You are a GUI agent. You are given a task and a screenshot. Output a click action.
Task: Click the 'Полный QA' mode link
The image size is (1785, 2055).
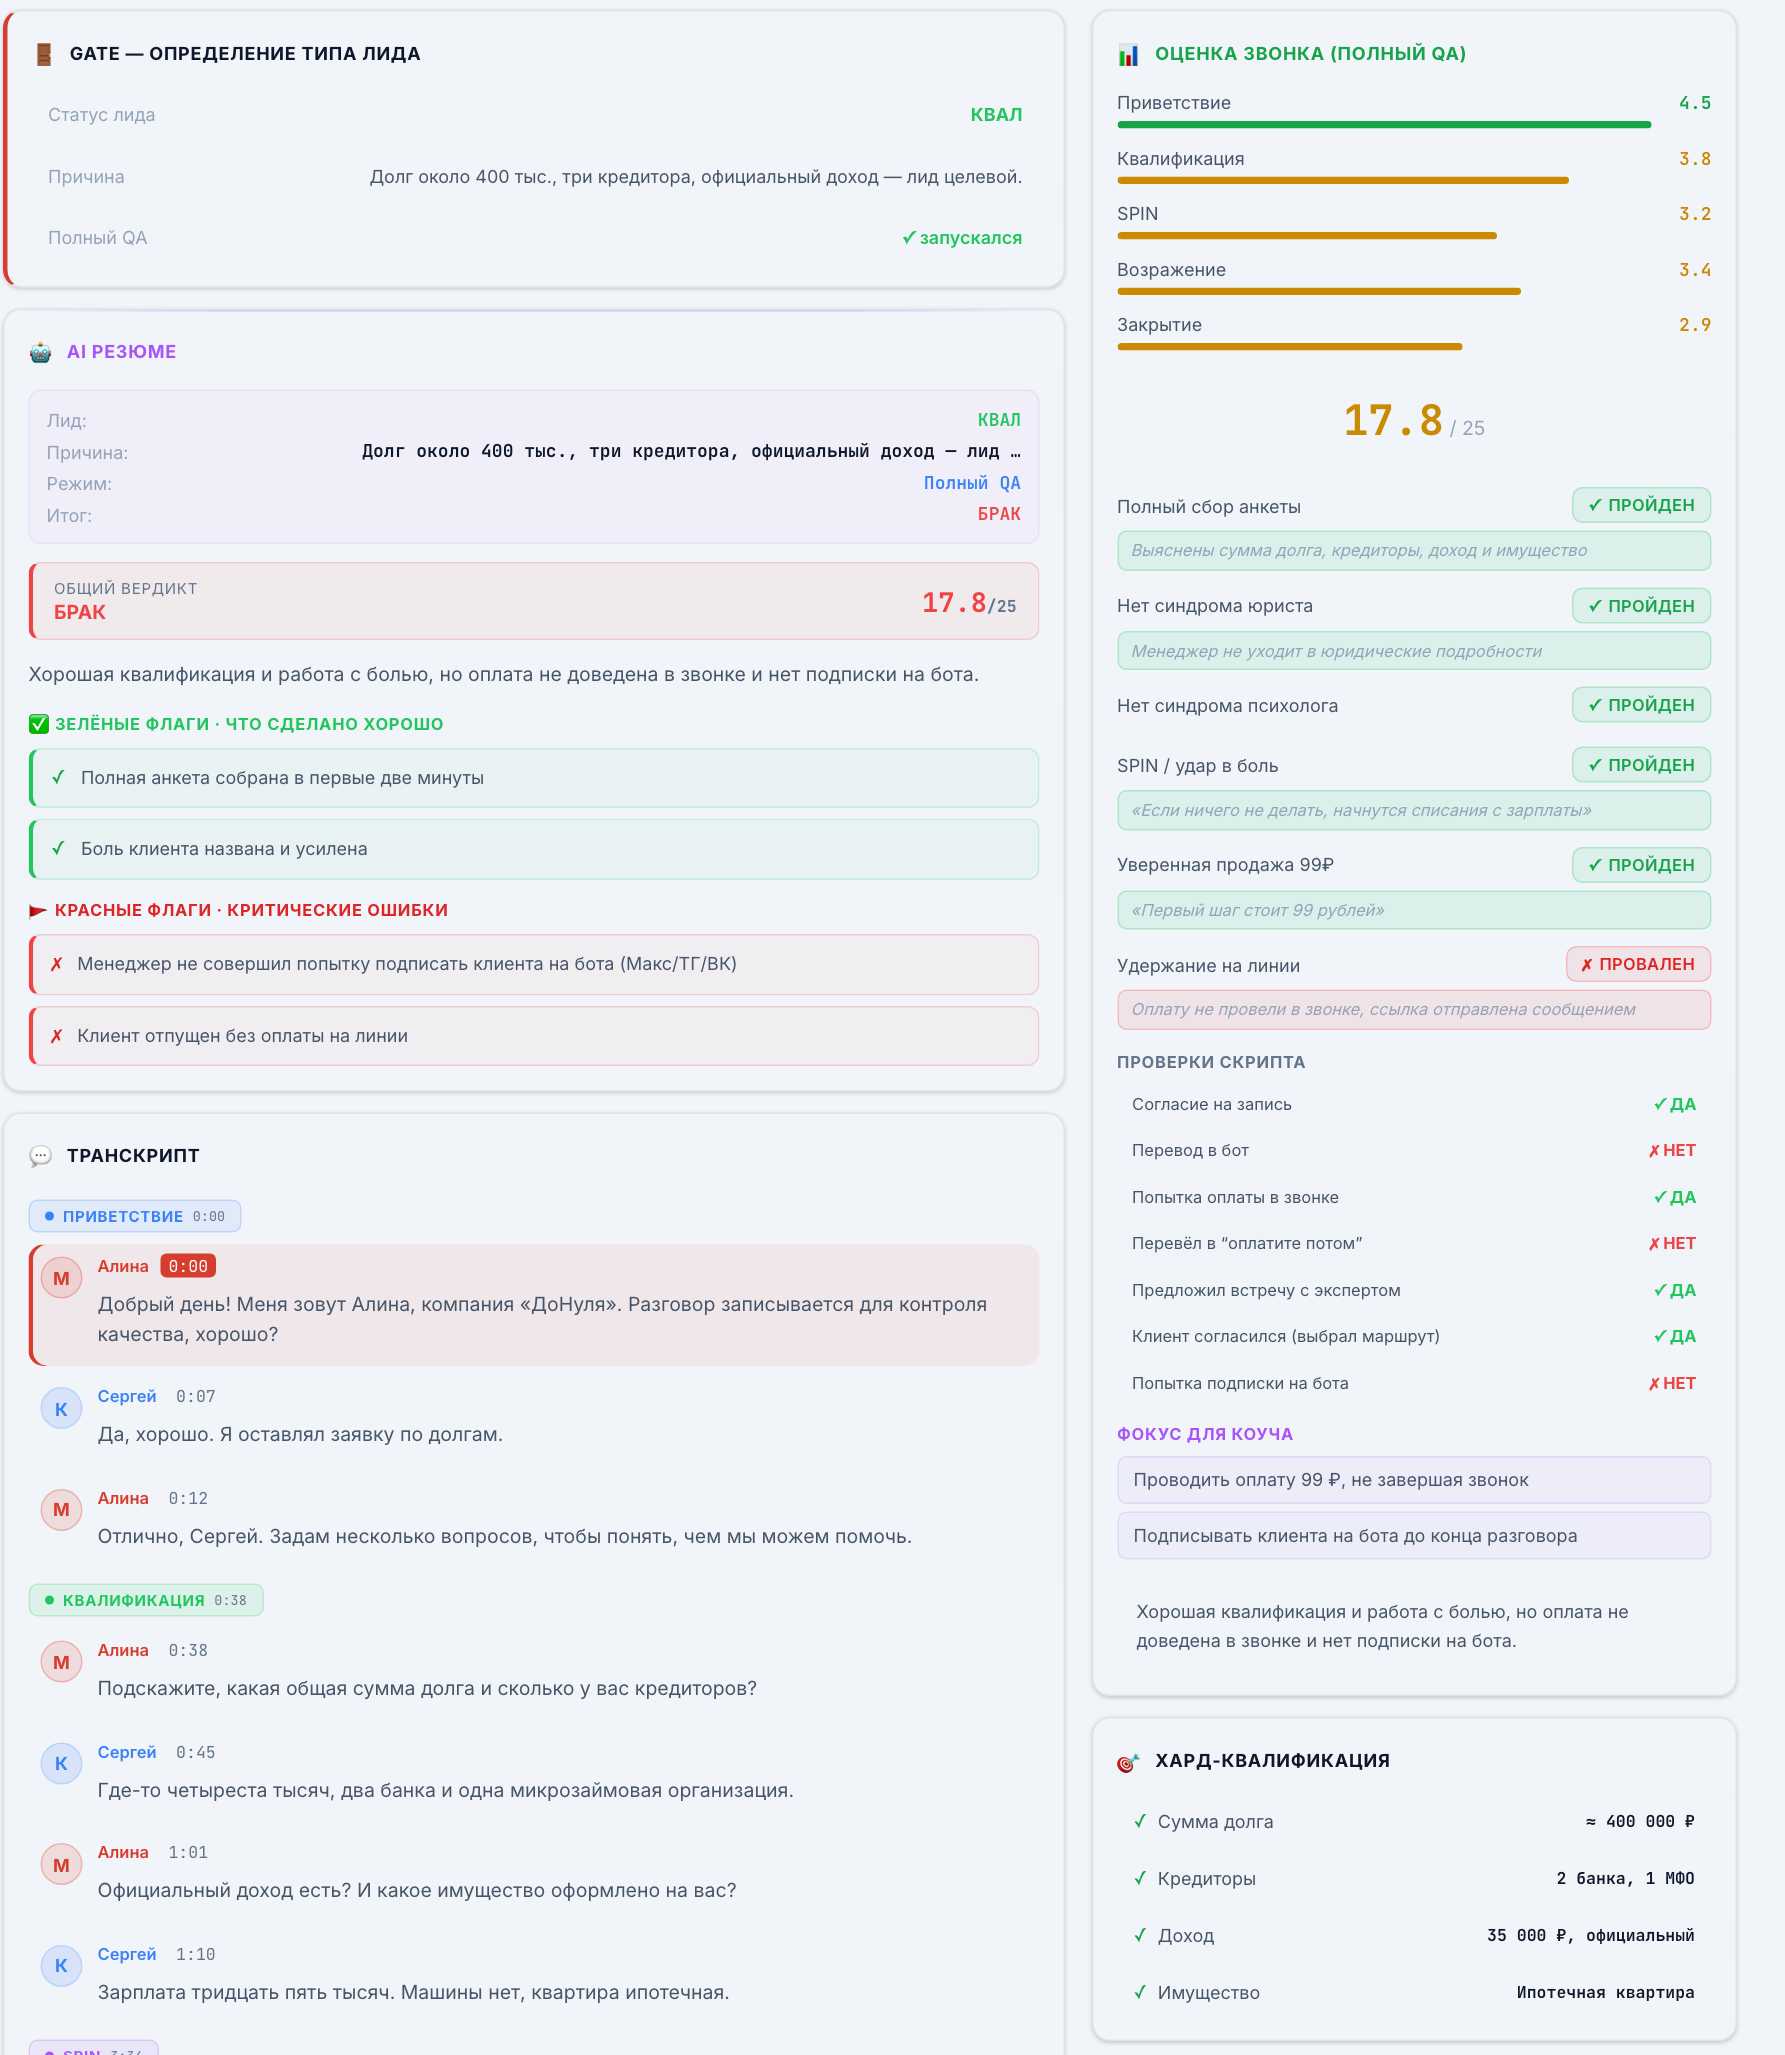[x=972, y=483]
